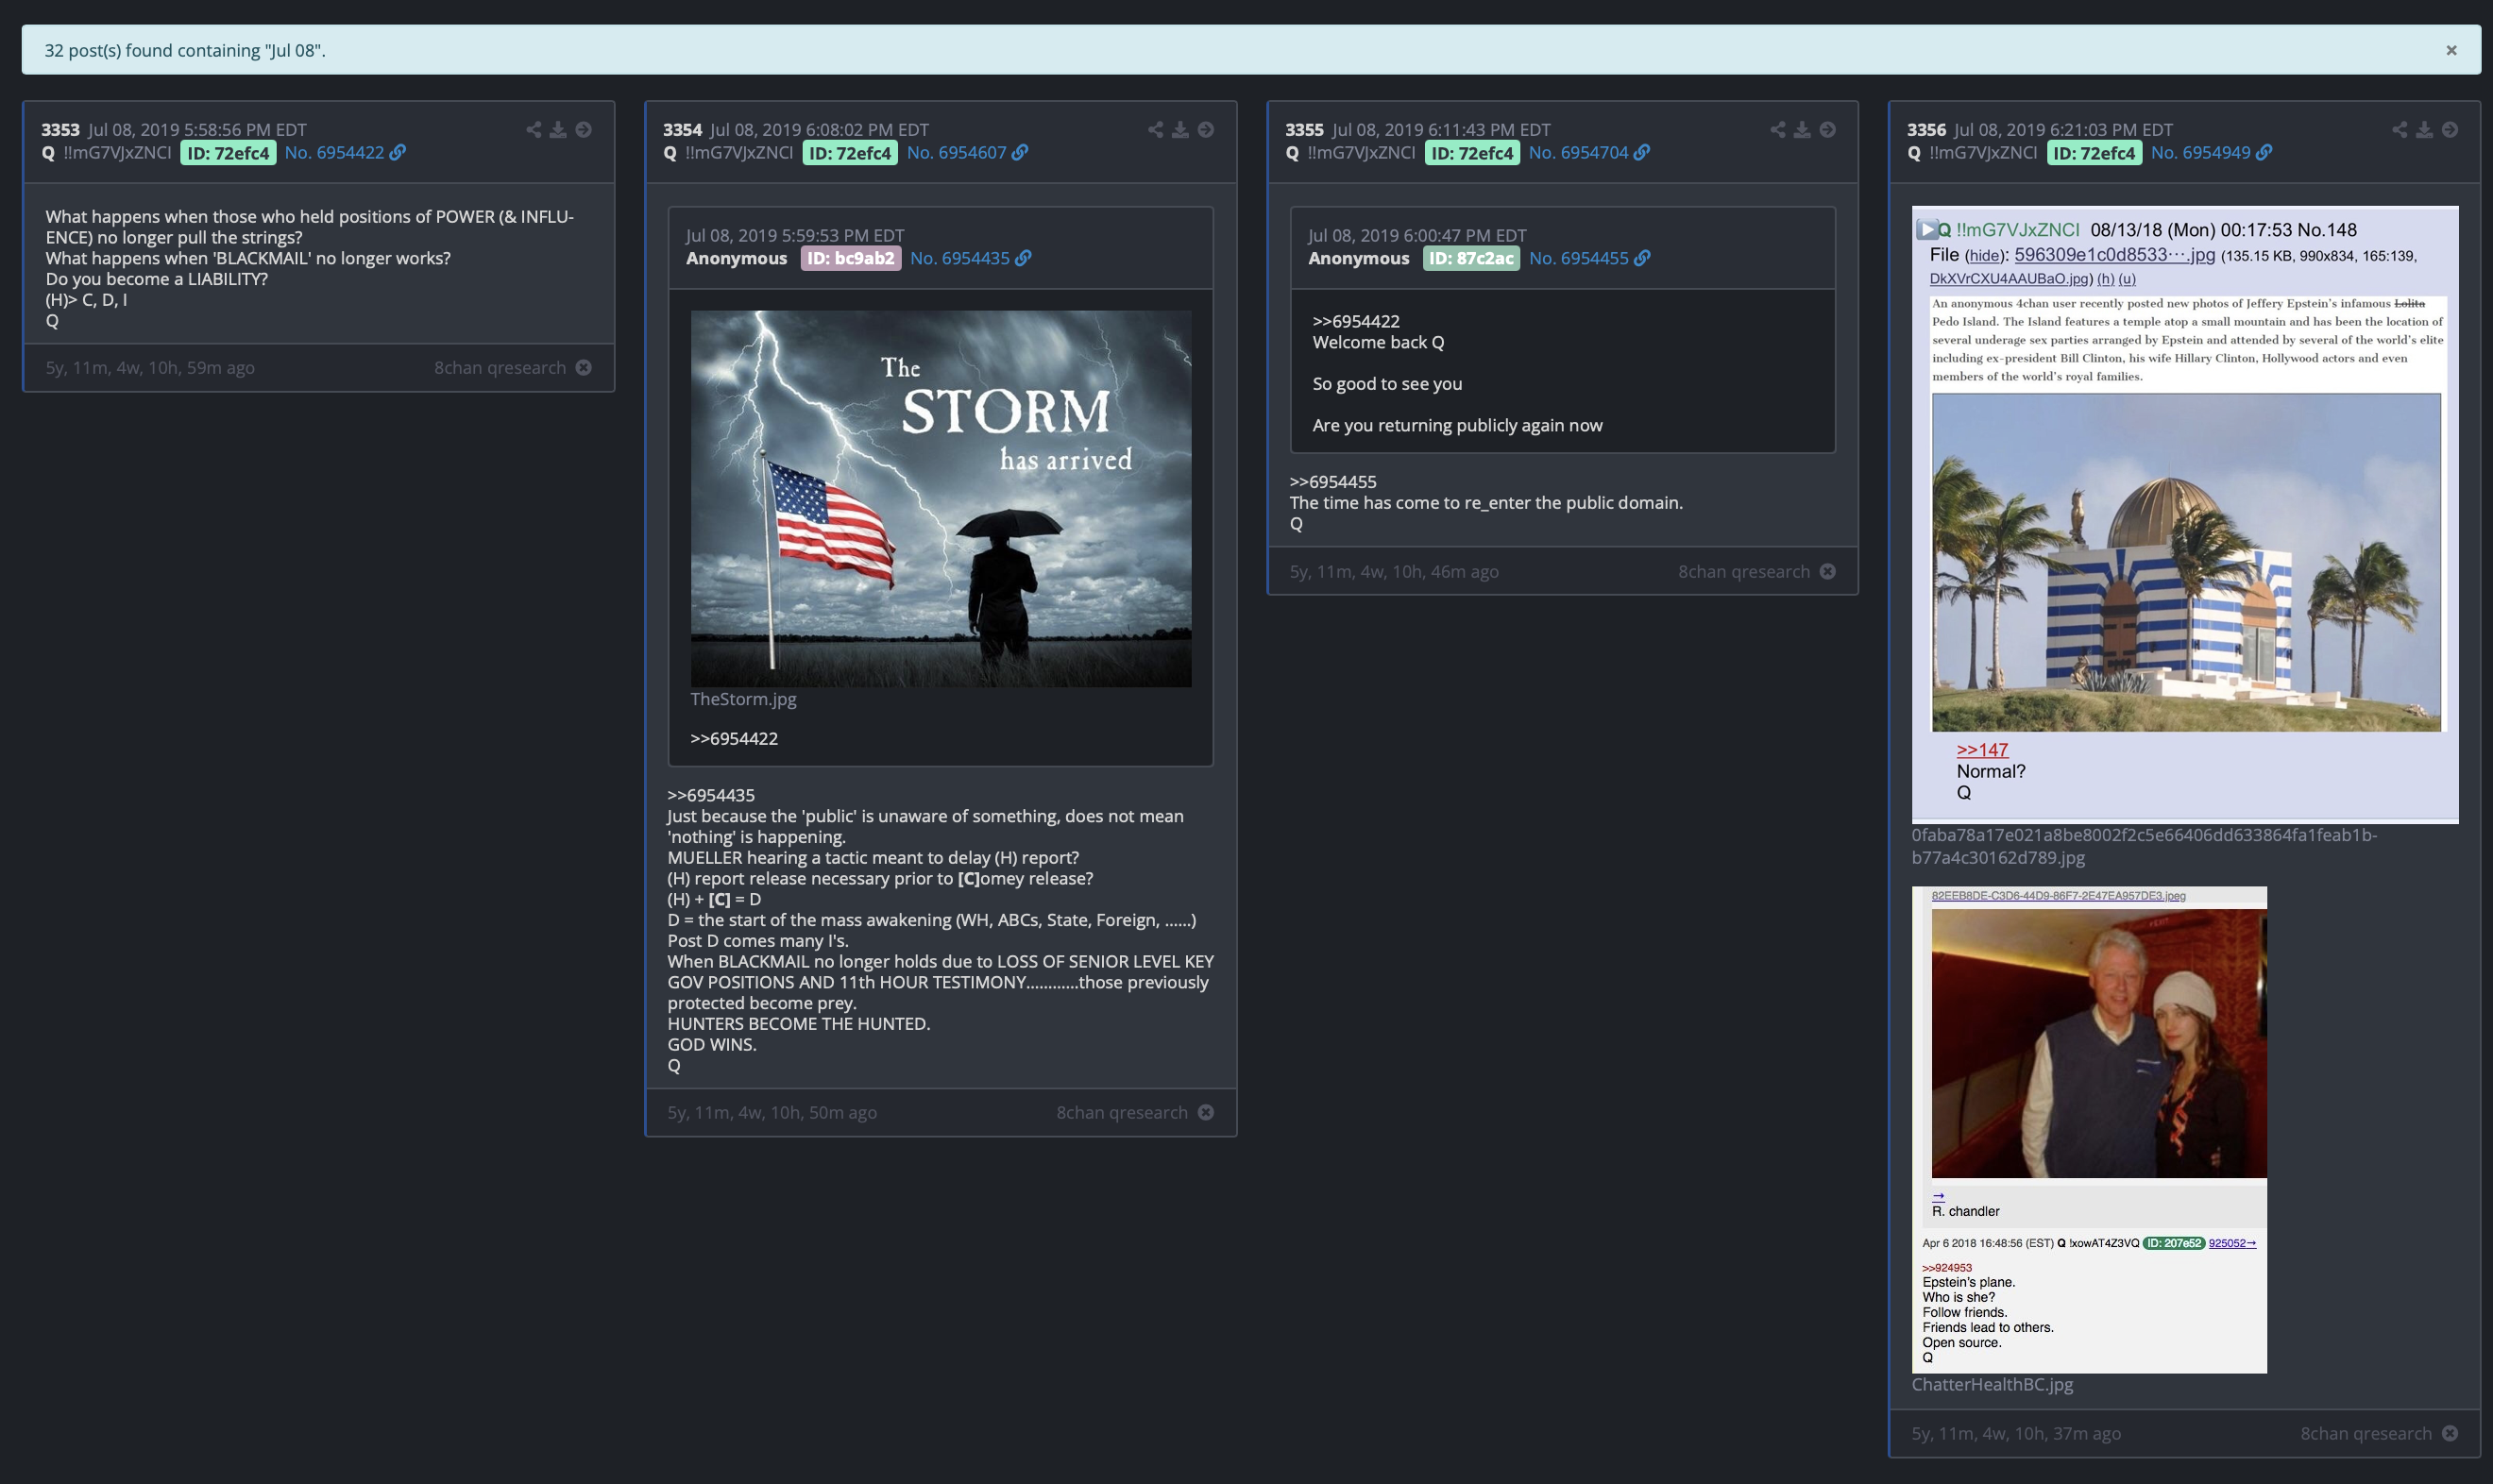Share post 3353
The height and width of the screenshot is (1484, 2493).
(534, 130)
